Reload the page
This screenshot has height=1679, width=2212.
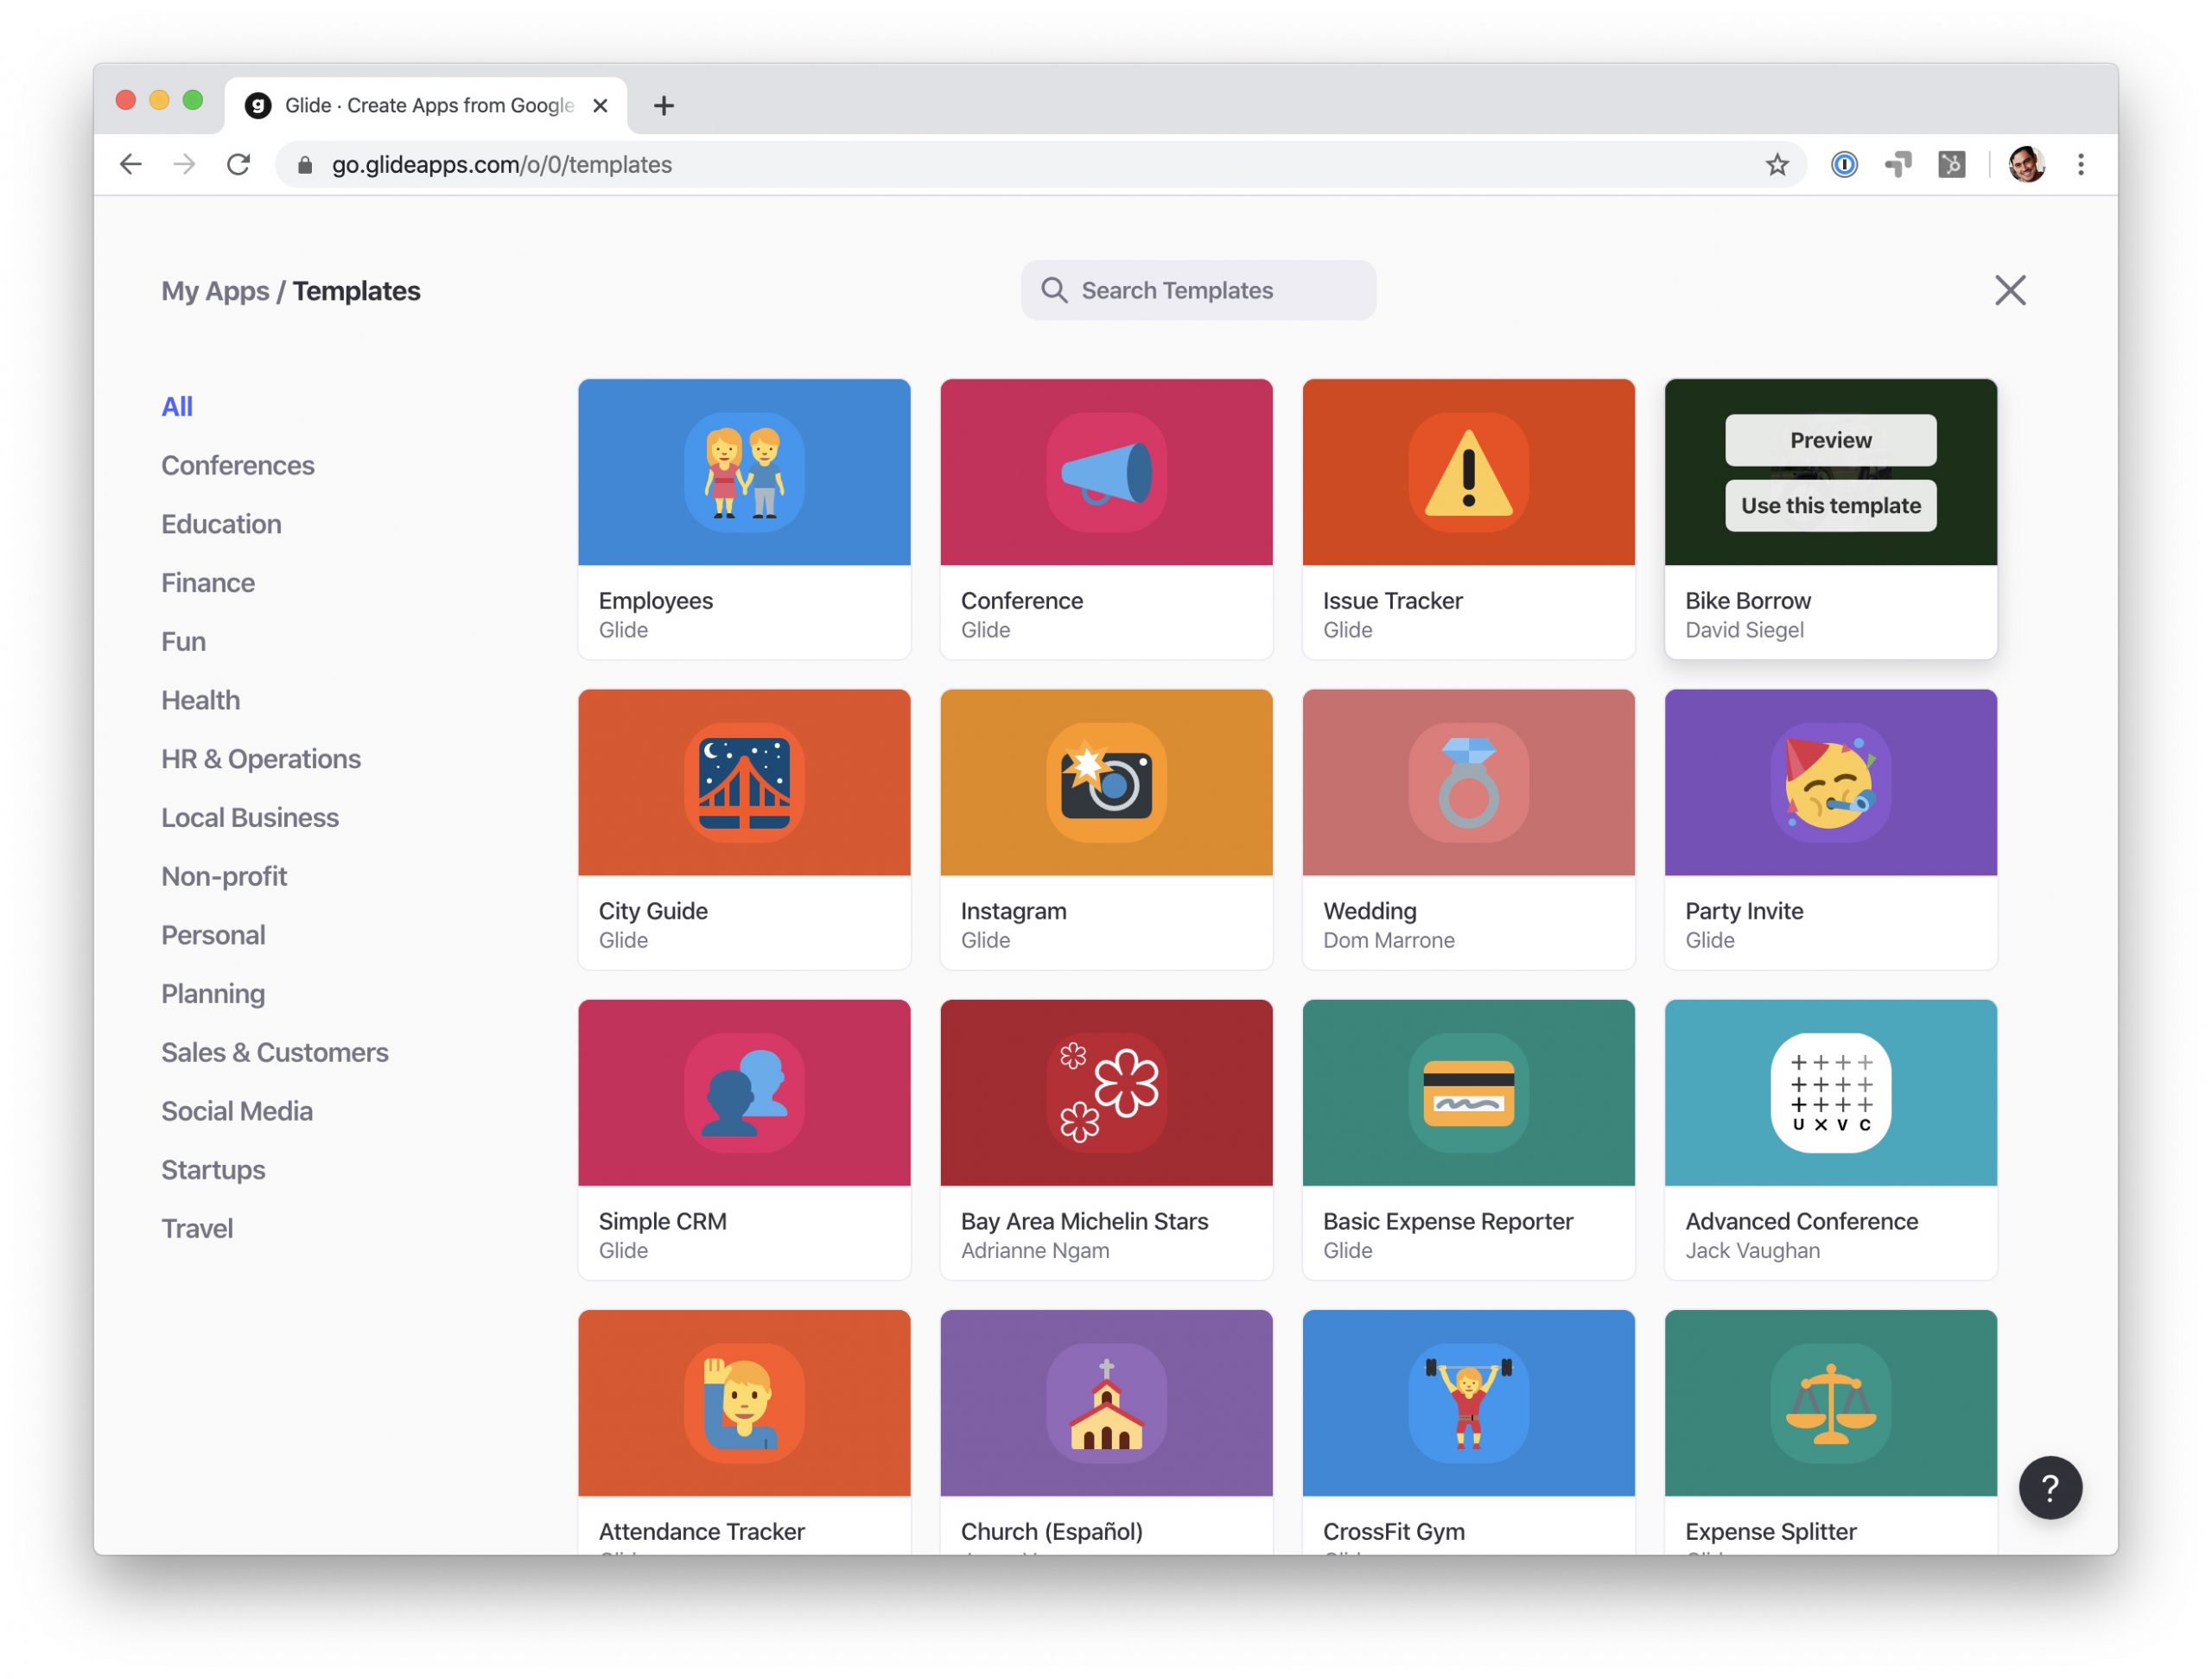click(x=238, y=164)
